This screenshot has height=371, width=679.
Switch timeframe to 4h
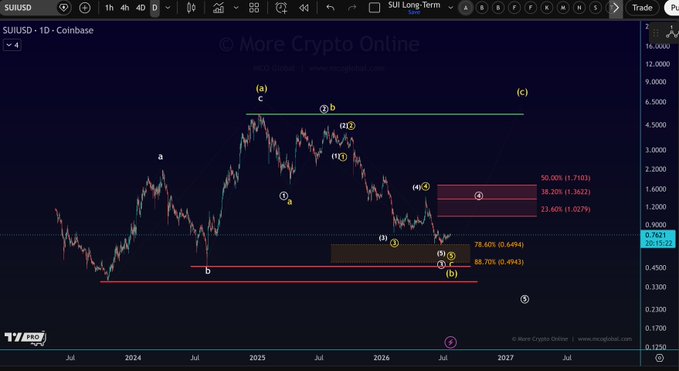[125, 7]
